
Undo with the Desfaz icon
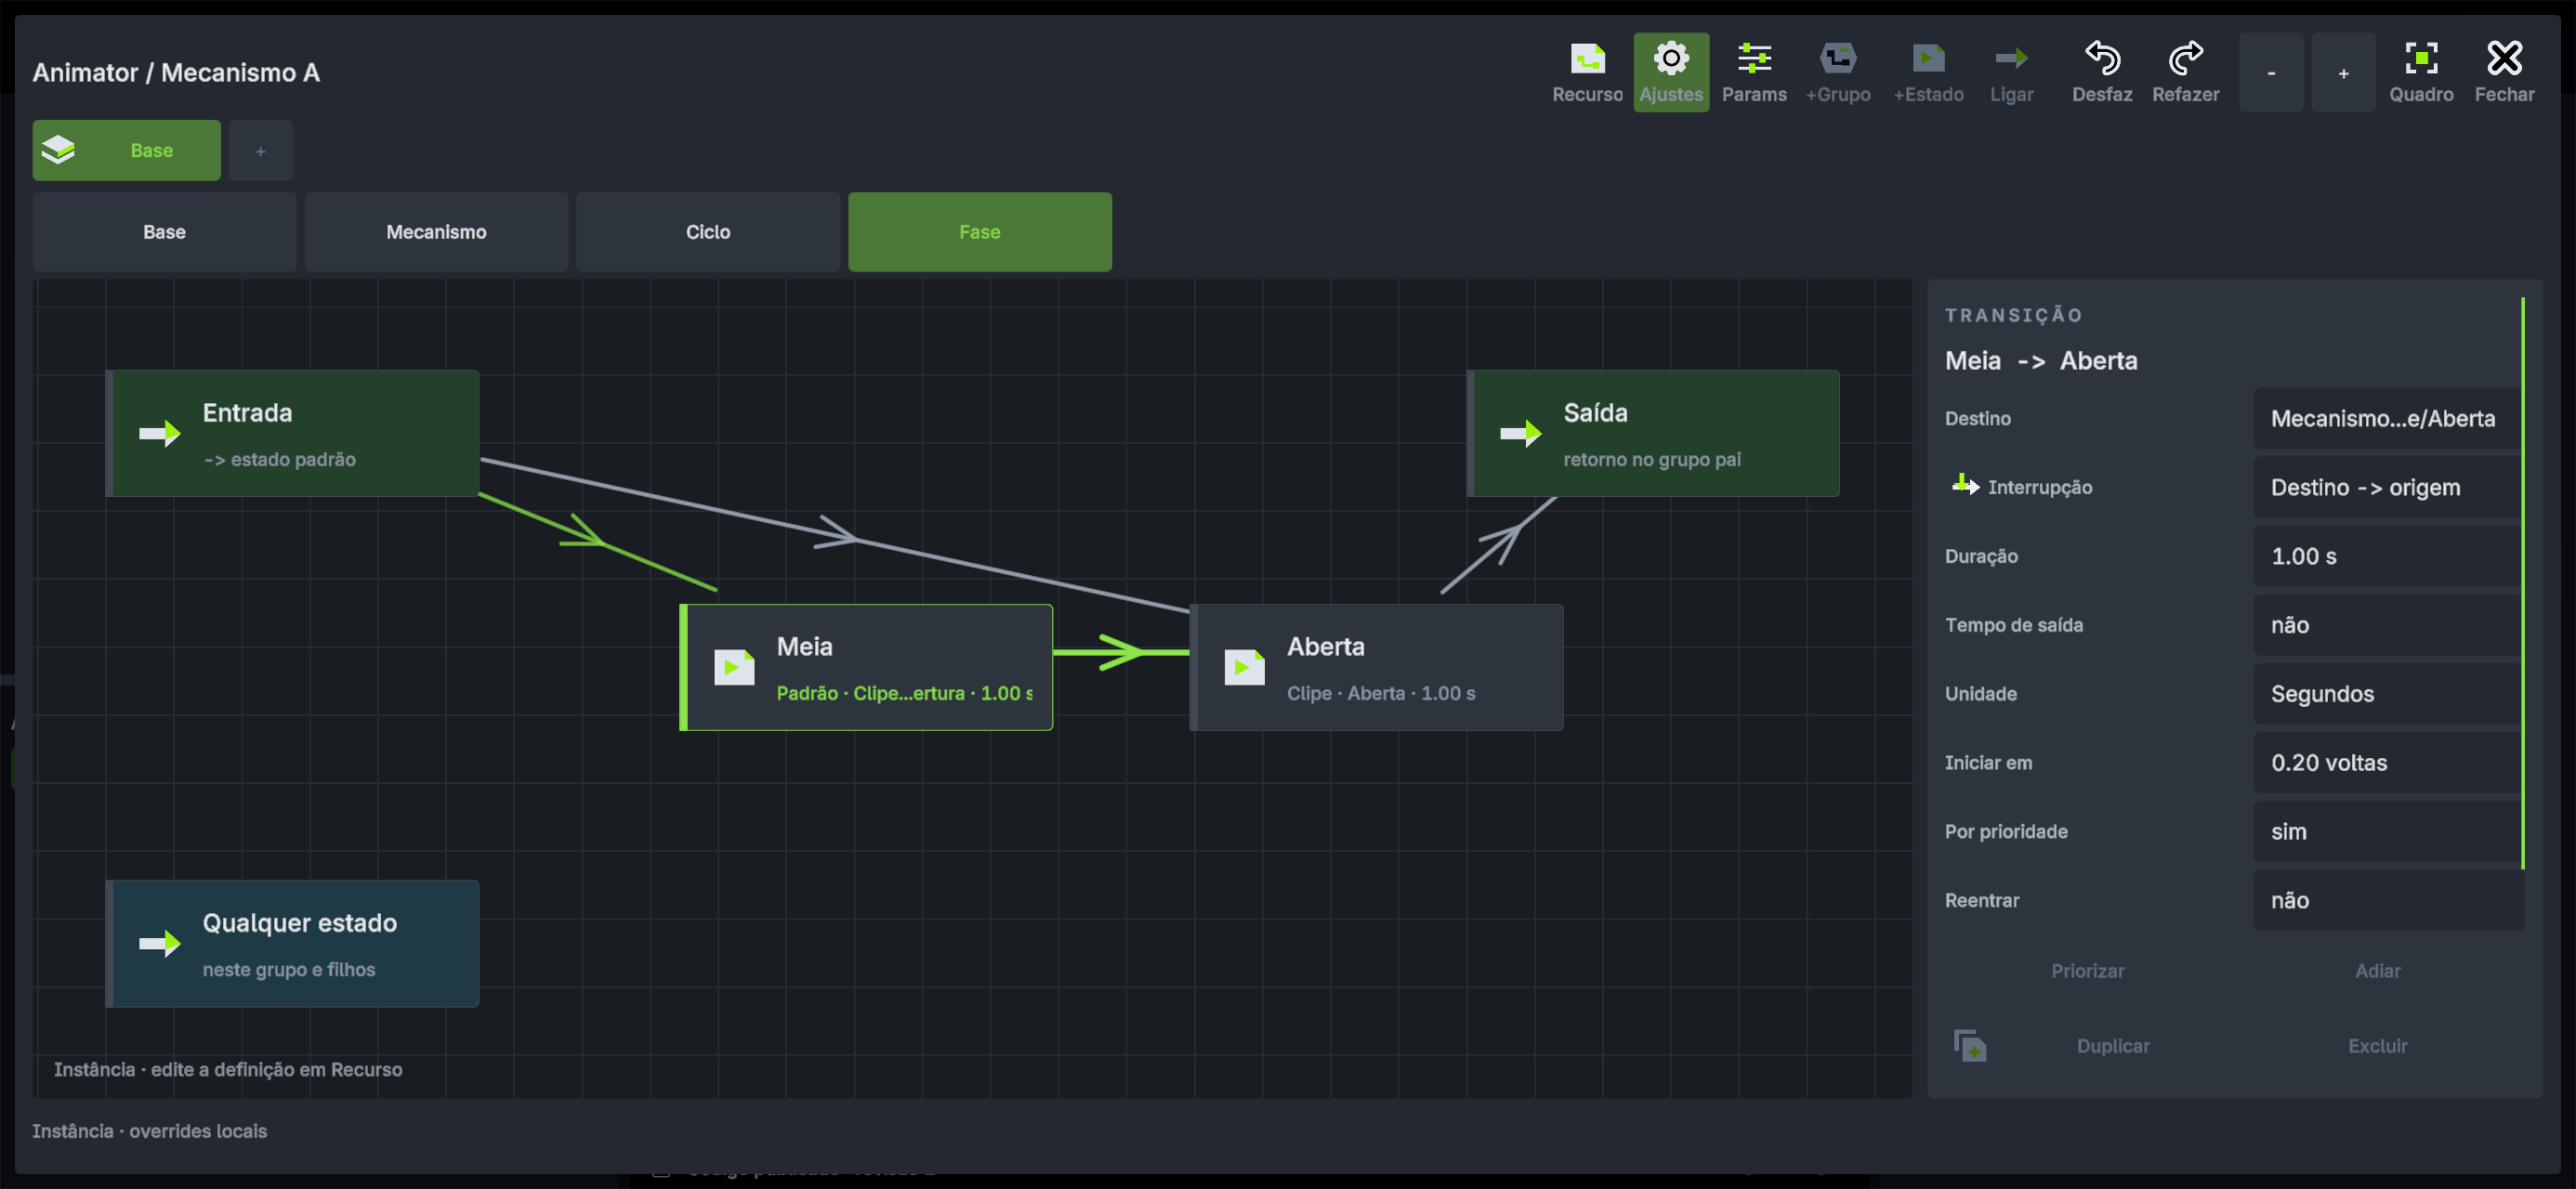coord(2102,72)
